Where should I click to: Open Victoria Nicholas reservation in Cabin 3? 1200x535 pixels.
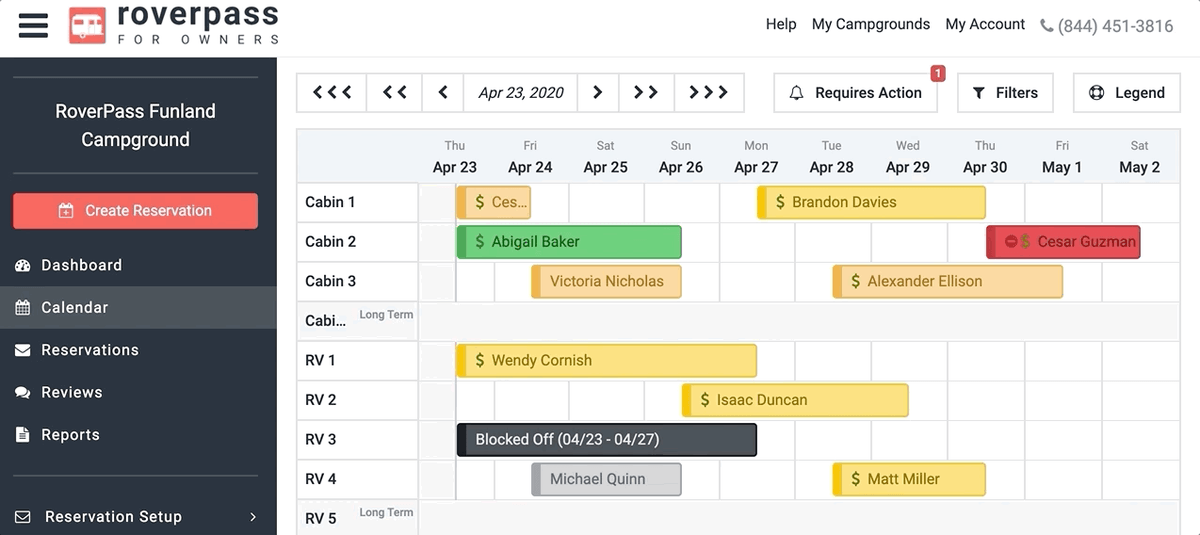click(606, 281)
